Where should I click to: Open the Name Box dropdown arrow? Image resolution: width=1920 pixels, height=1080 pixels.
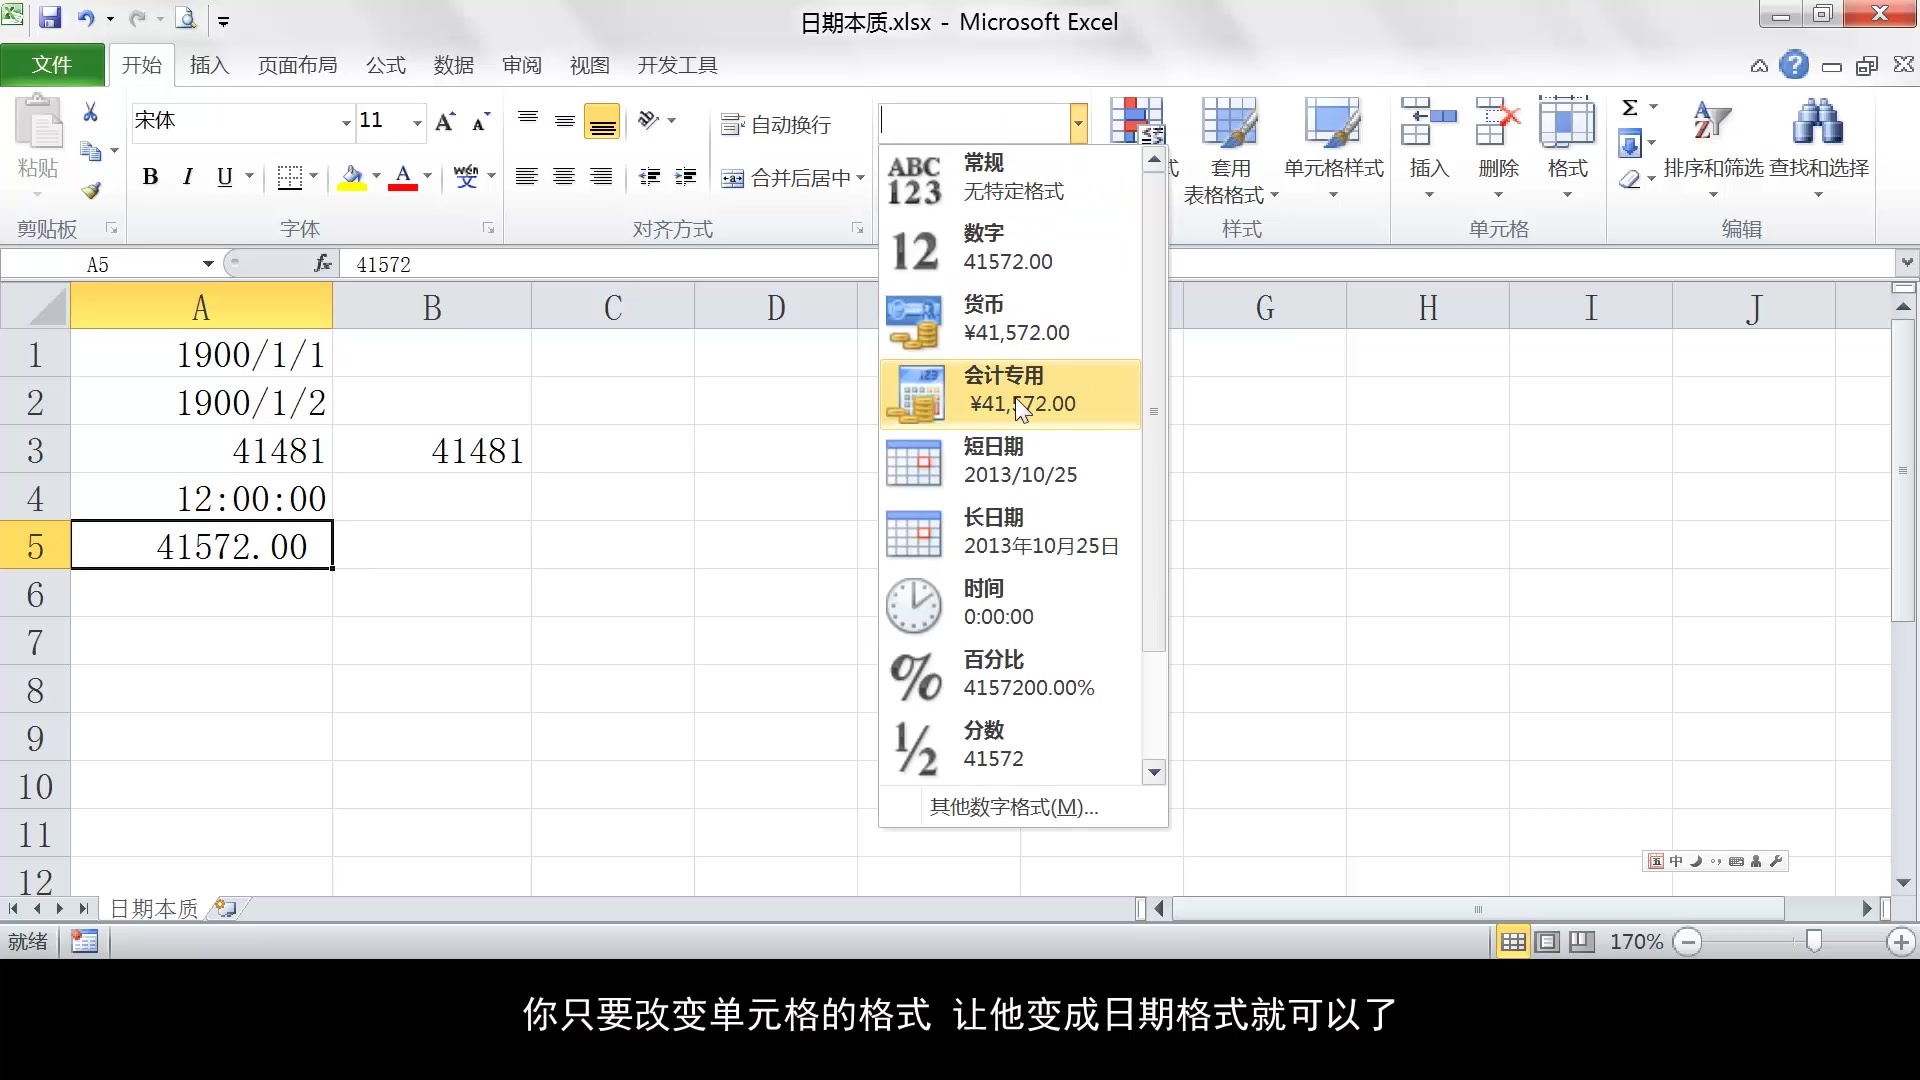208,264
